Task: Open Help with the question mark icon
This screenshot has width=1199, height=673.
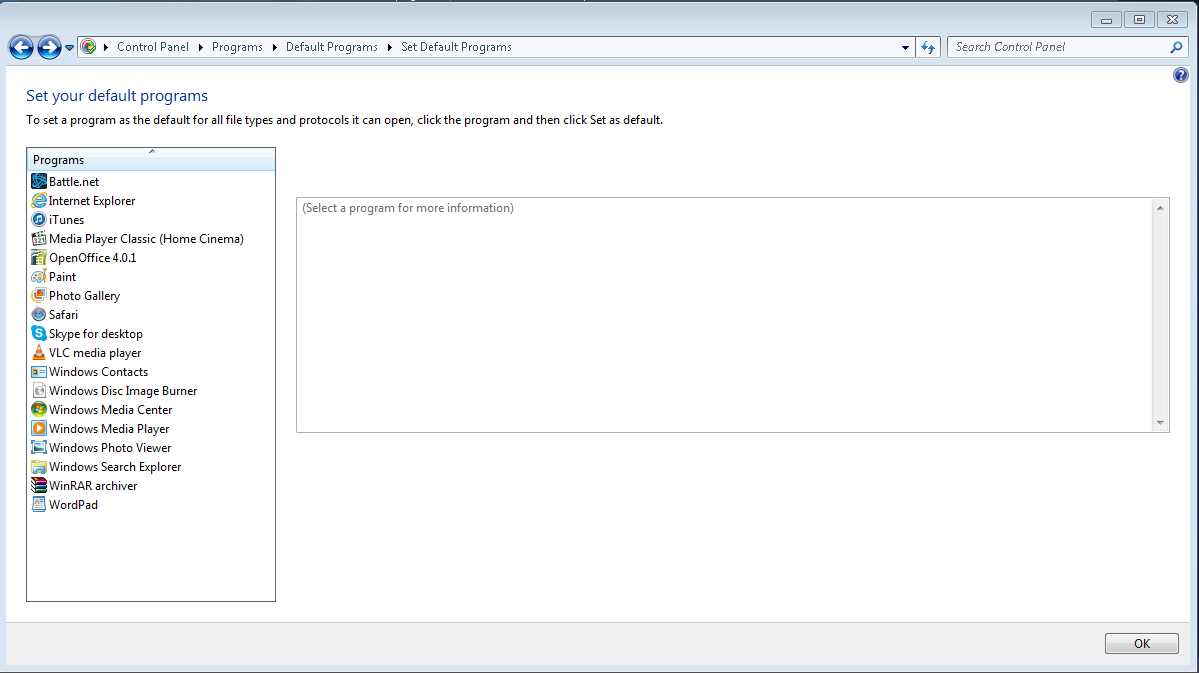Action: (x=1181, y=75)
